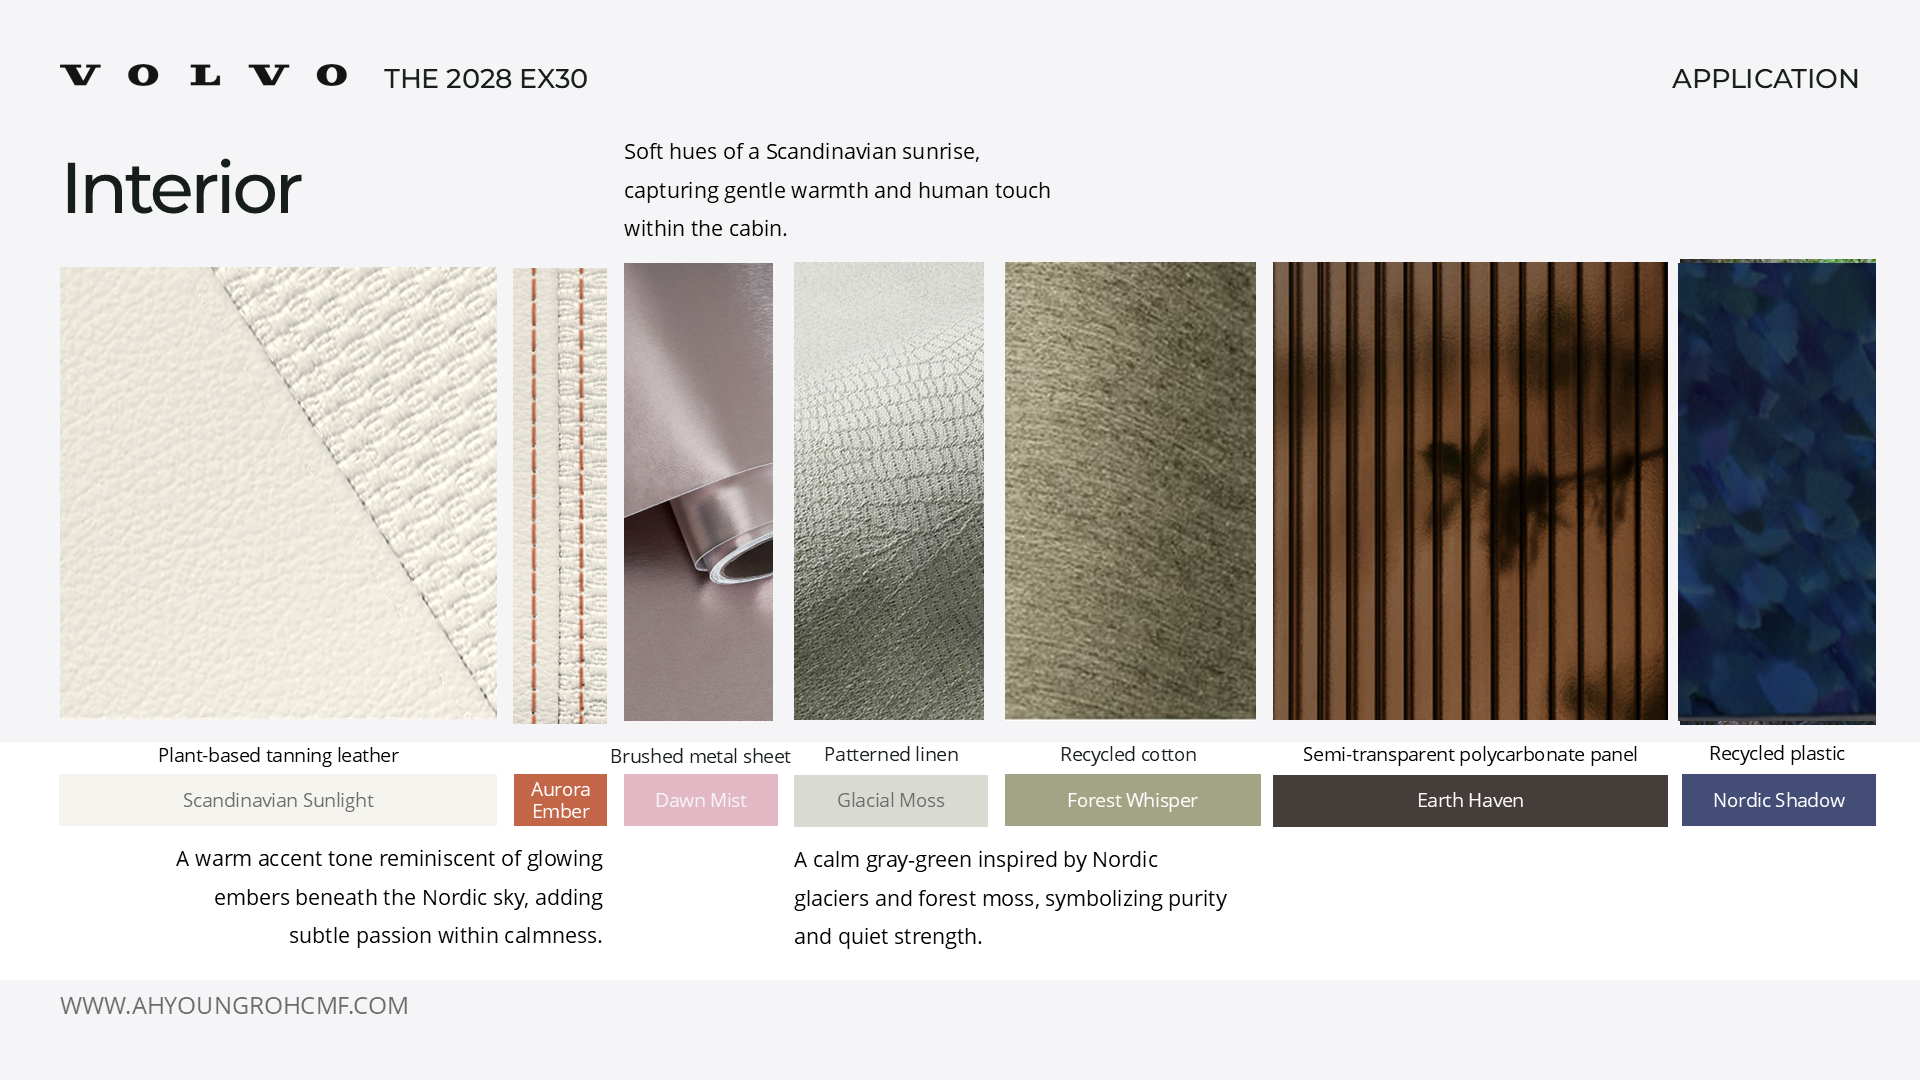
Task: Click the APPLICATION section label
Action: (1765, 79)
